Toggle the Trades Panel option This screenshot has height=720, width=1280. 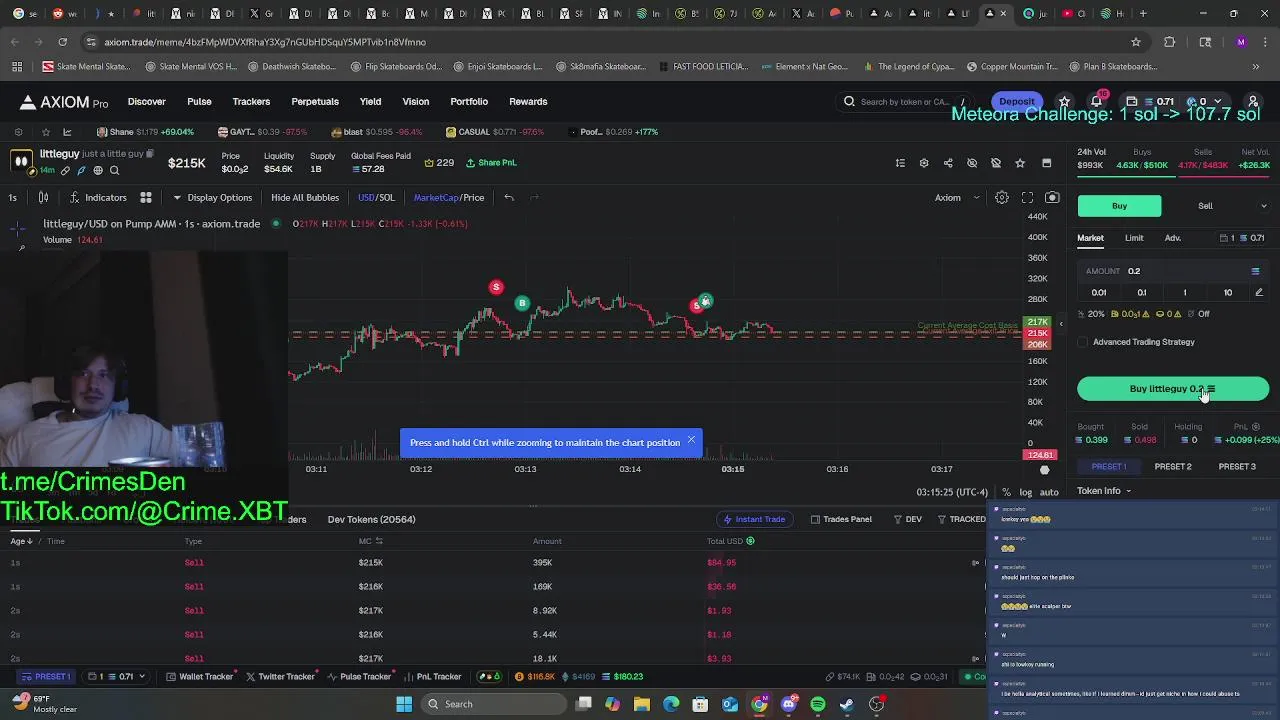tap(841, 519)
